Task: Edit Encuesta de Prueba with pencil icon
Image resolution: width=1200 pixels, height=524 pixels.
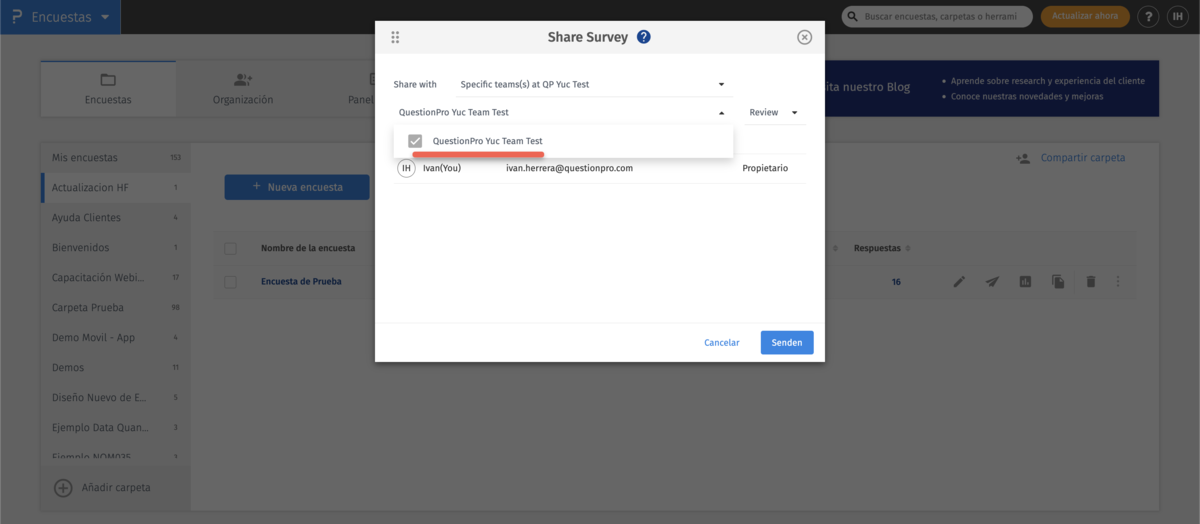Action: pos(959,282)
